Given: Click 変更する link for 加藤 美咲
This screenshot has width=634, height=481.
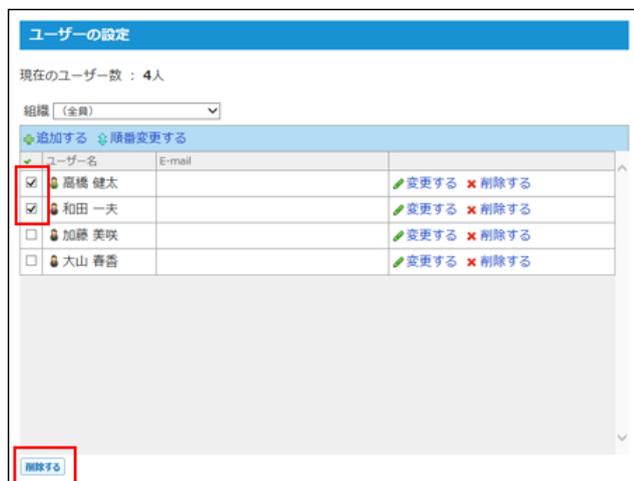Looking at the screenshot, I should [431, 235].
